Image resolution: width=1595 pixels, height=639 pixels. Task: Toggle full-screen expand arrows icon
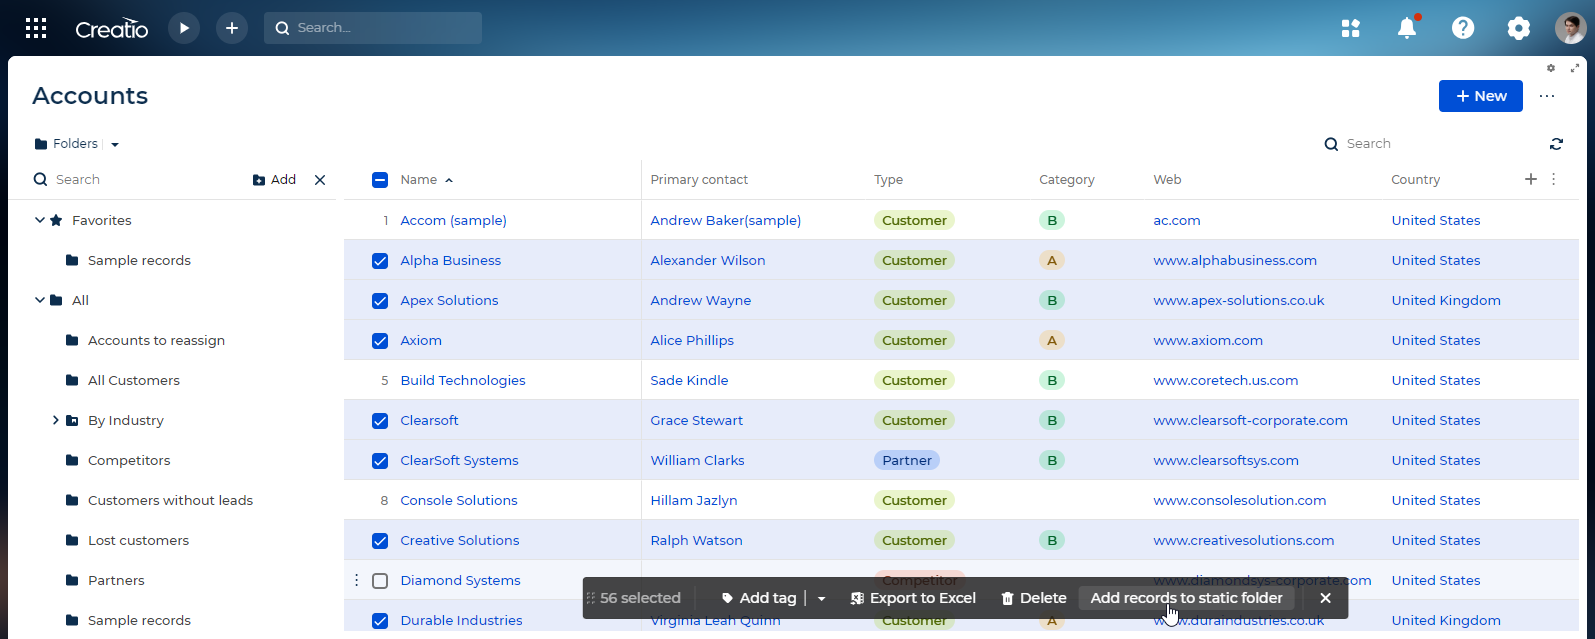(x=1575, y=68)
